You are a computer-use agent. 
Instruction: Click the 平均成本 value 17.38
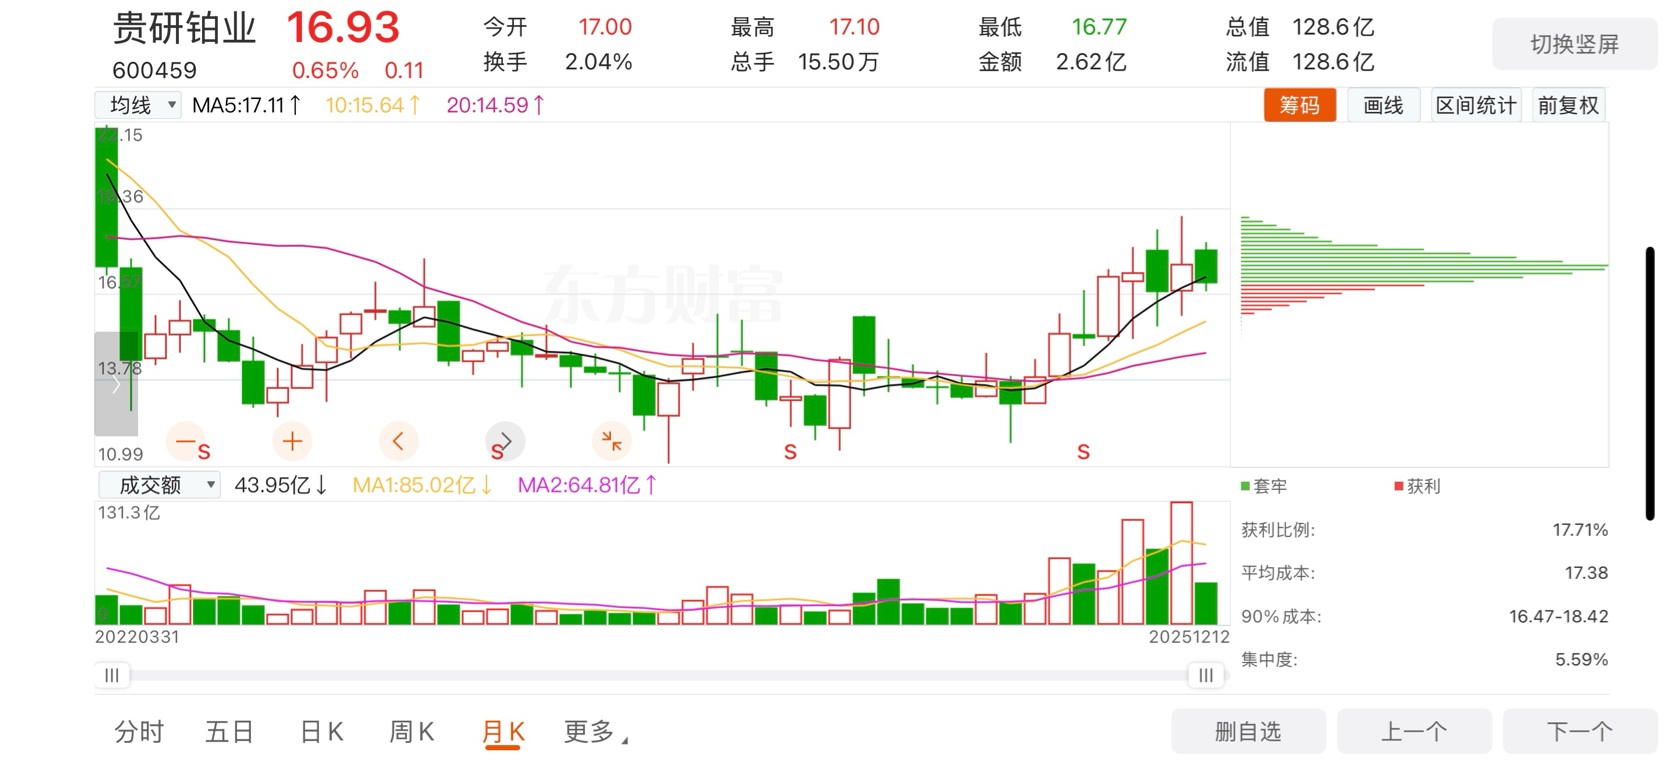1586,573
